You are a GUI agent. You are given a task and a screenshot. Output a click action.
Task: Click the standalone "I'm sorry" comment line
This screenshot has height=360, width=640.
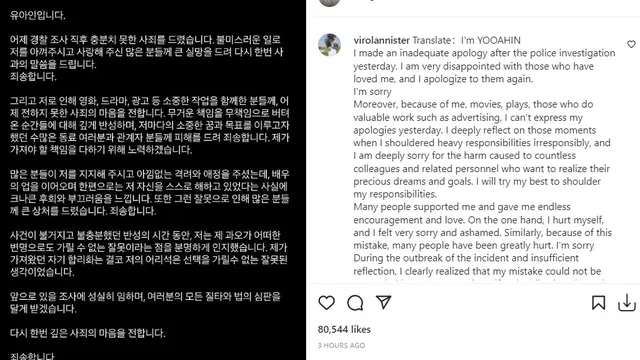(372, 91)
